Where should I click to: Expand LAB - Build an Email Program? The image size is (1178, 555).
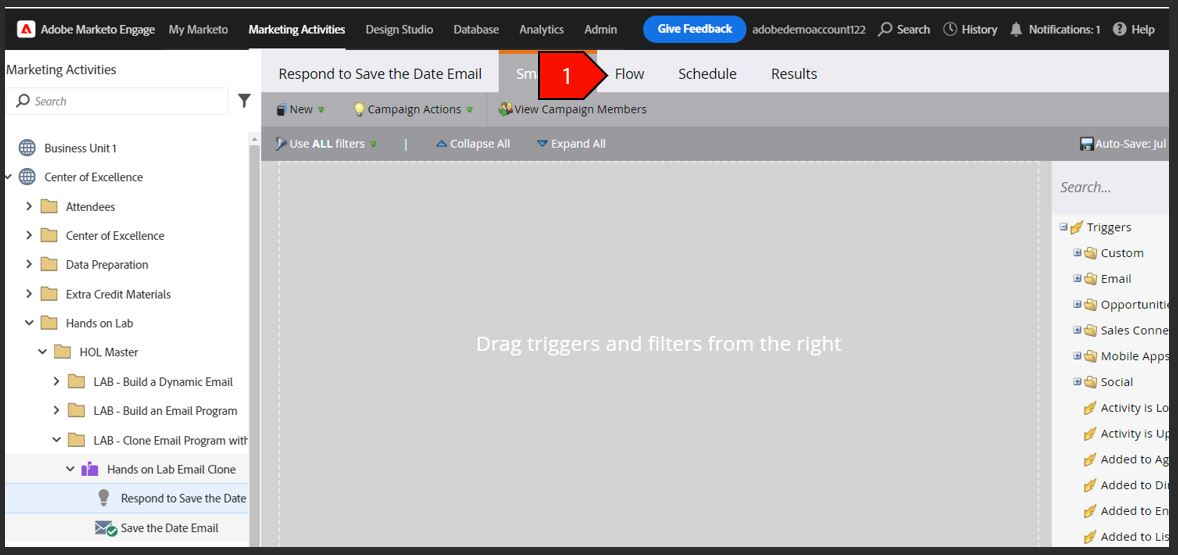click(x=56, y=411)
